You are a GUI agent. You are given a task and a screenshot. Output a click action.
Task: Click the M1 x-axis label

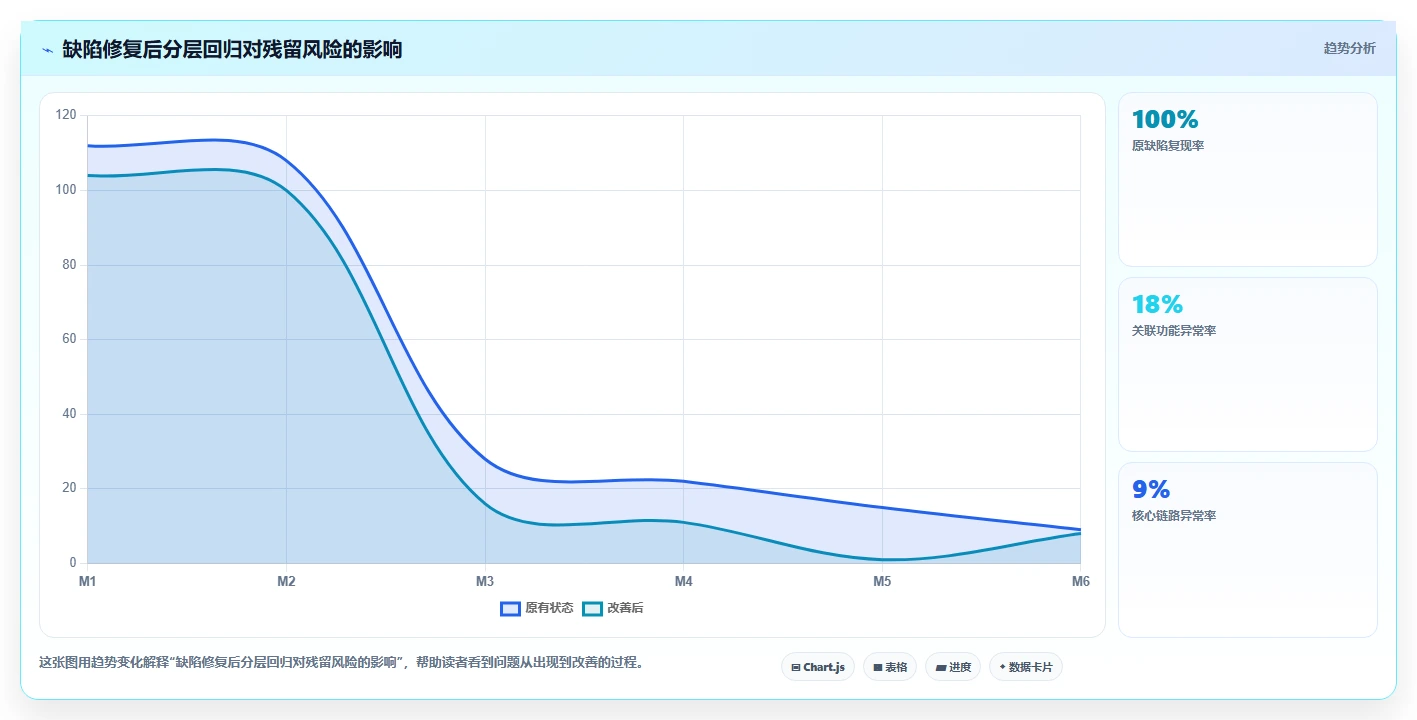coord(87,581)
